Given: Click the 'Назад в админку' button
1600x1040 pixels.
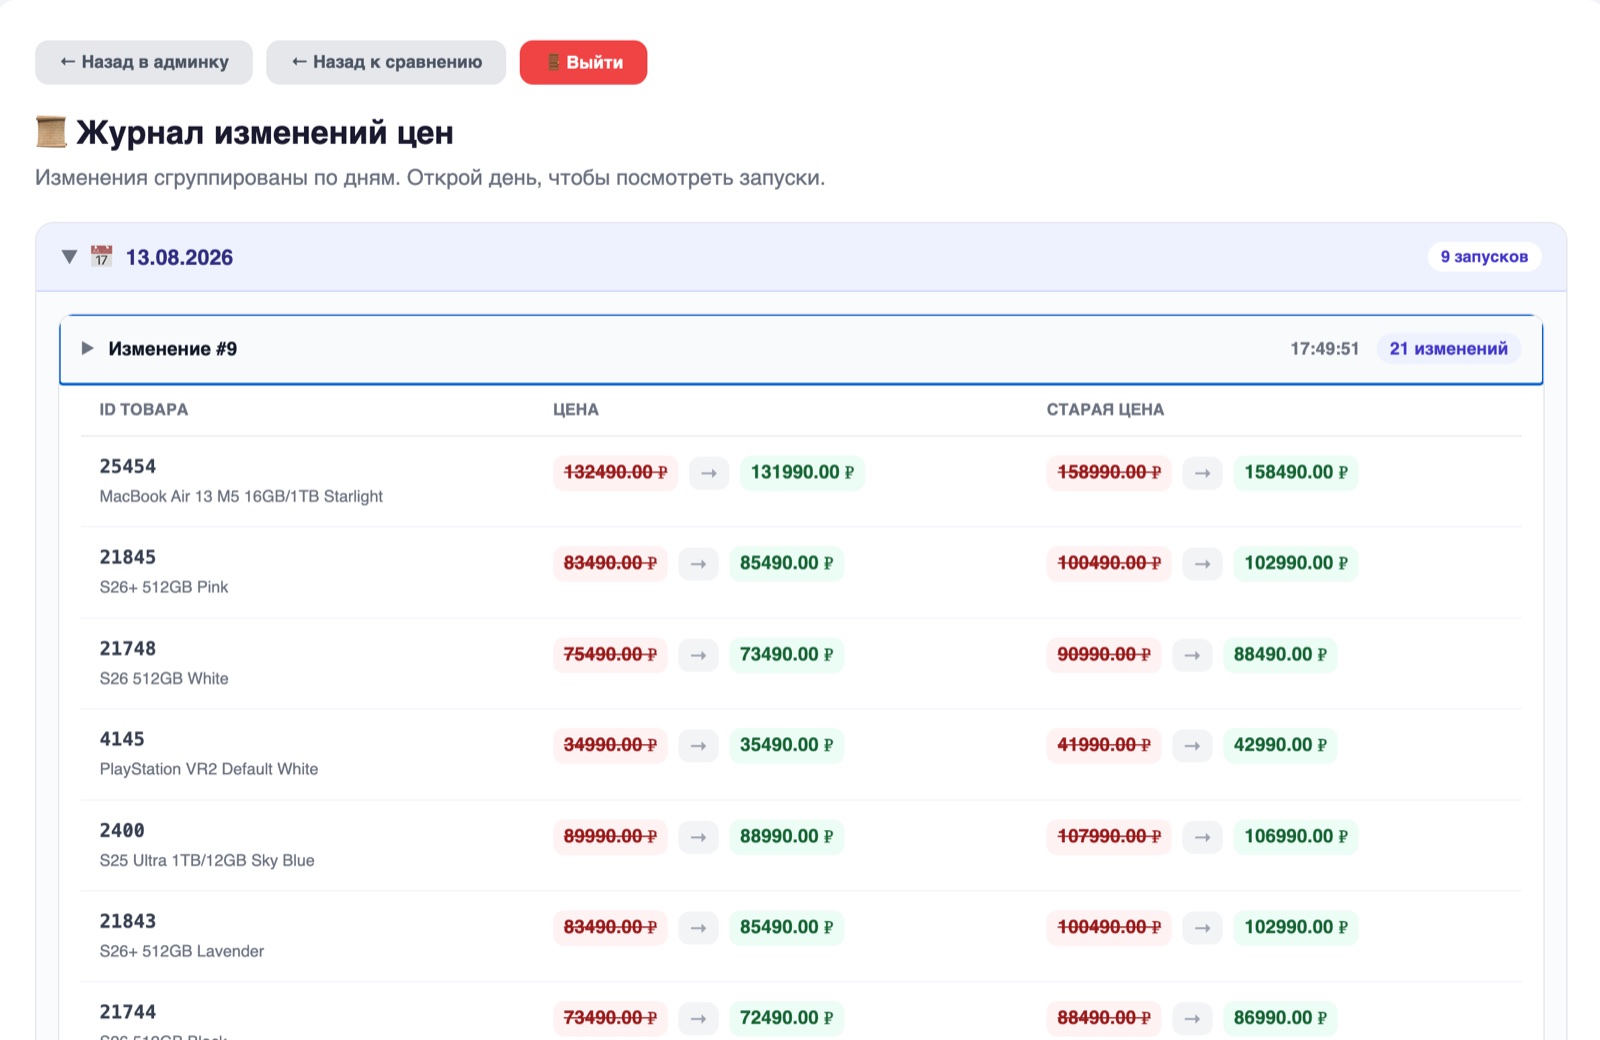Looking at the screenshot, I should [x=144, y=62].
